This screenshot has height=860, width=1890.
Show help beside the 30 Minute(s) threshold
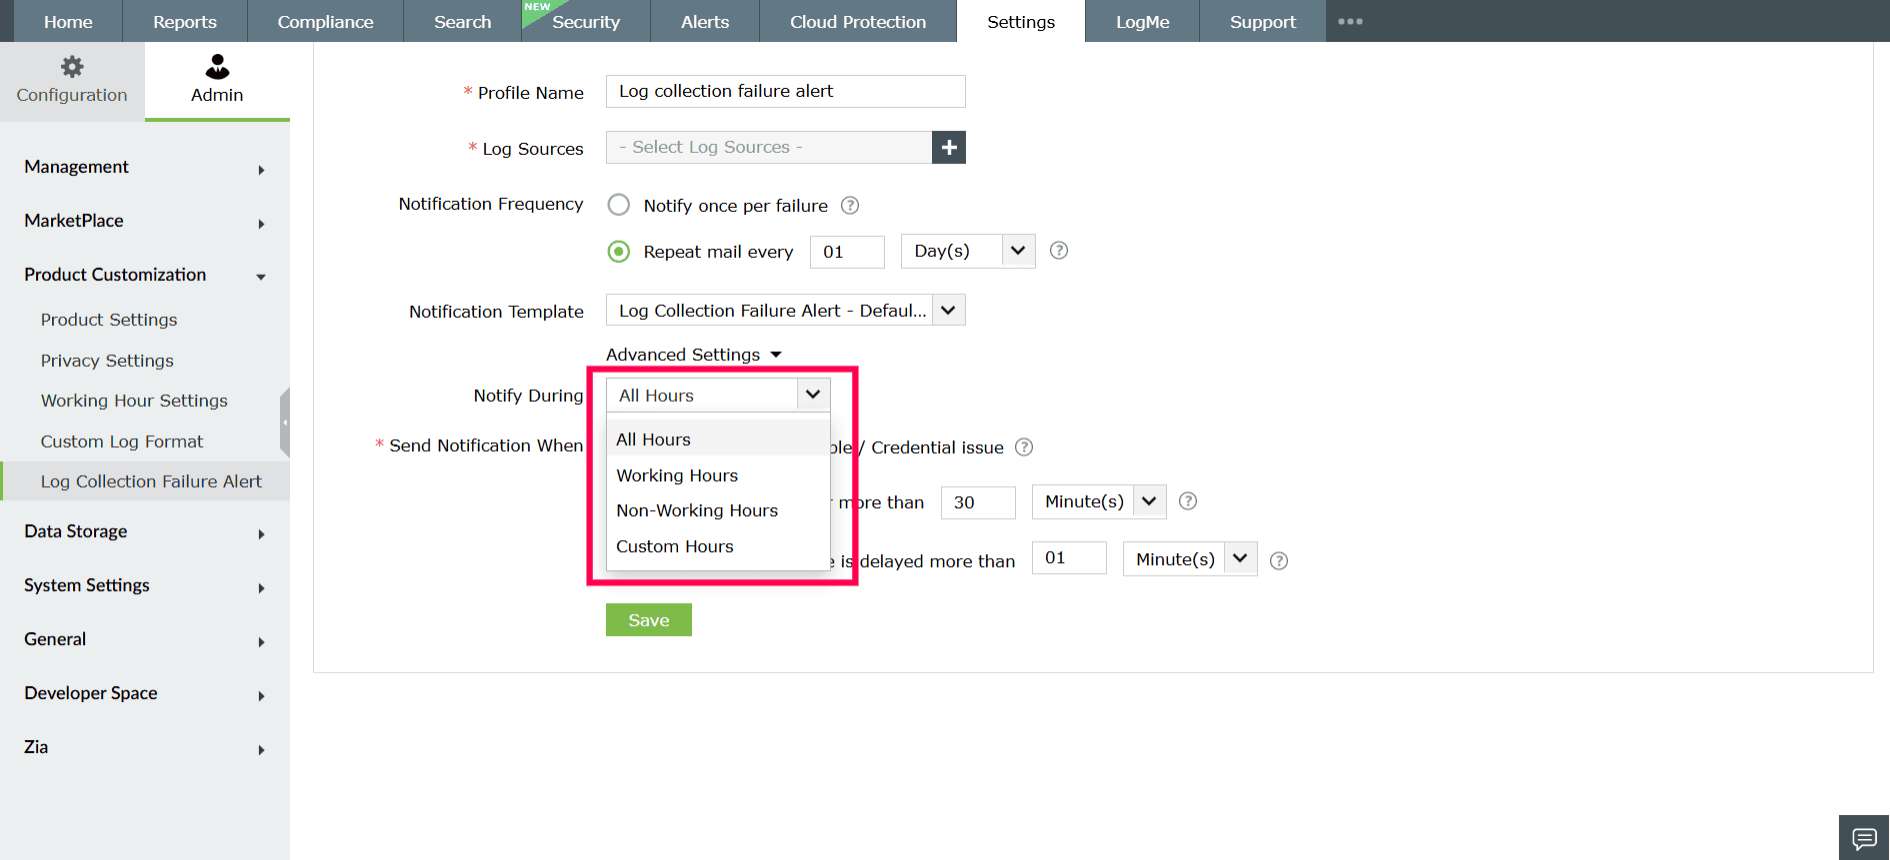tap(1188, 501)
